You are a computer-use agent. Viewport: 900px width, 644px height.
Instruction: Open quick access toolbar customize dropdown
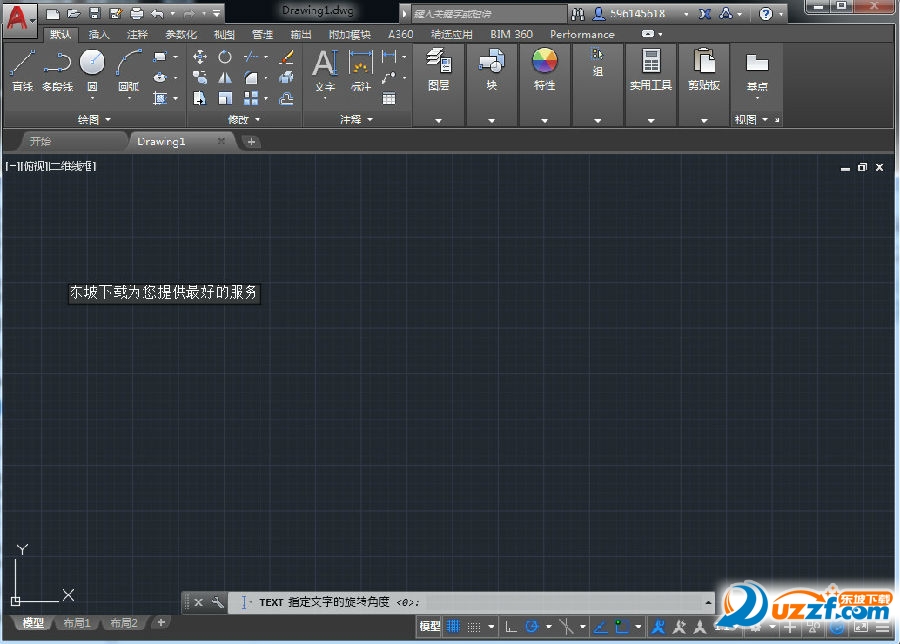tap(216, 14)
